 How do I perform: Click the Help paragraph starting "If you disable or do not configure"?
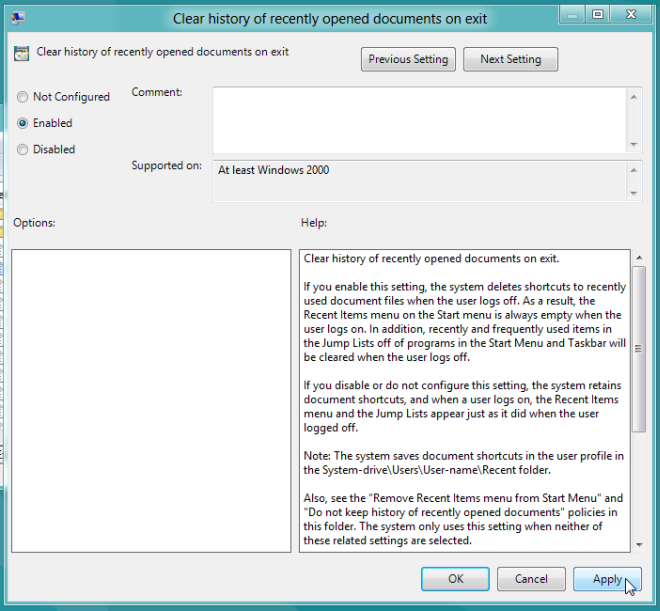point(462,406)
